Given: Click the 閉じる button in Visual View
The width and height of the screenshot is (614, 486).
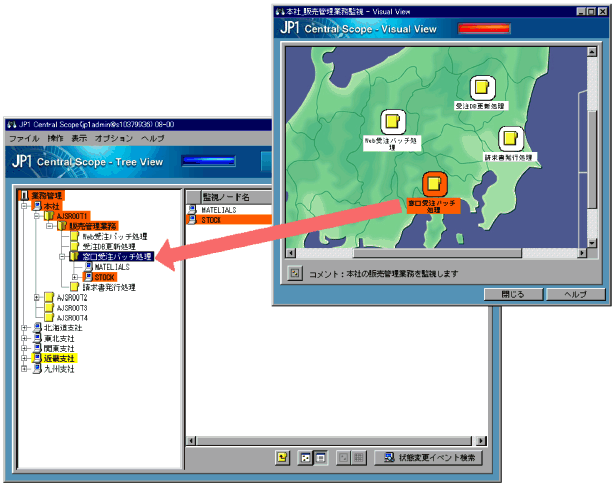Looking at the screenshot, I should point(513,294).
